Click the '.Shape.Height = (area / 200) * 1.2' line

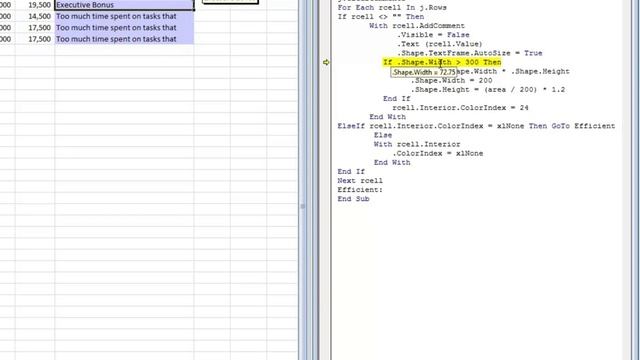click(488, 89)
